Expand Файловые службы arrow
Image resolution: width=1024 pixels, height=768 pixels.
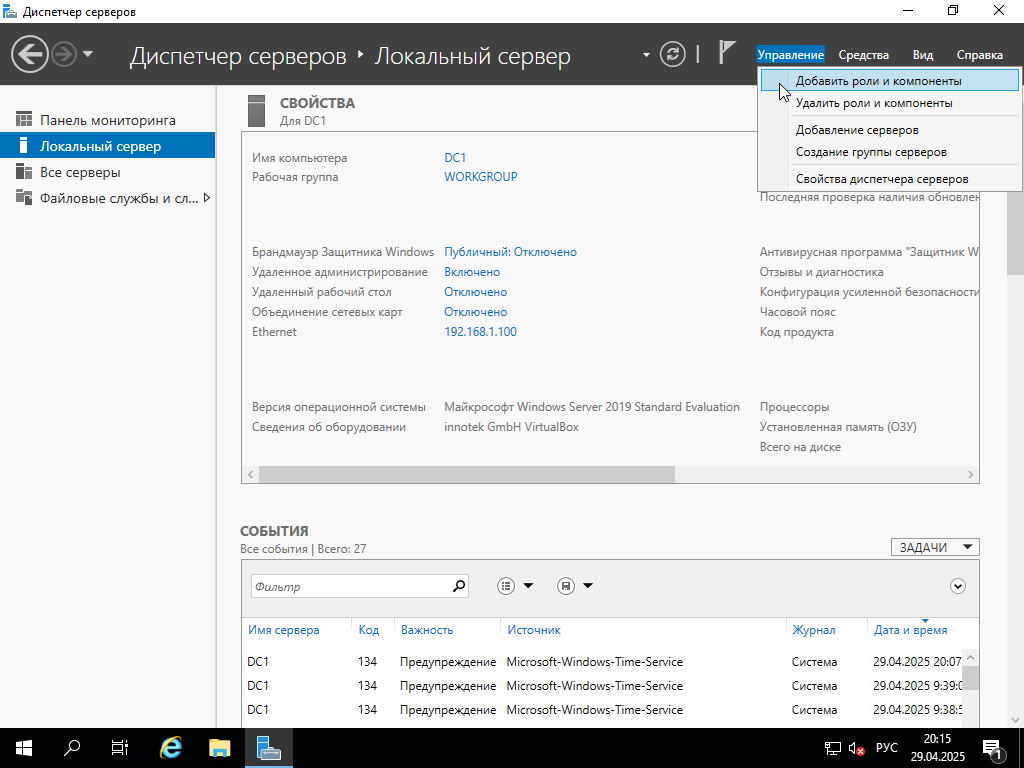[206, 198]
